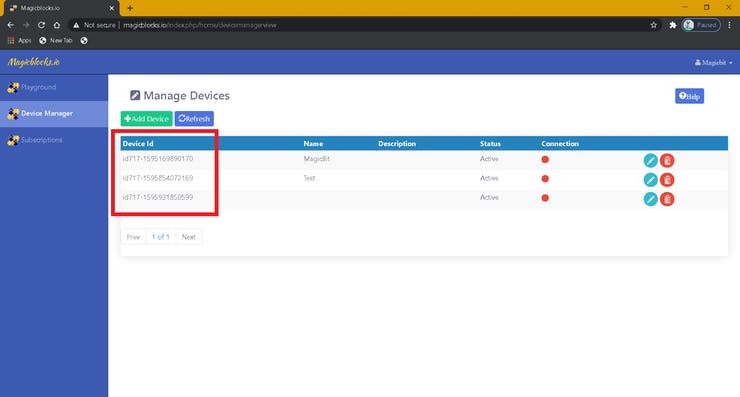
Task: Click the Device Id column header
Action: [138, 144]
